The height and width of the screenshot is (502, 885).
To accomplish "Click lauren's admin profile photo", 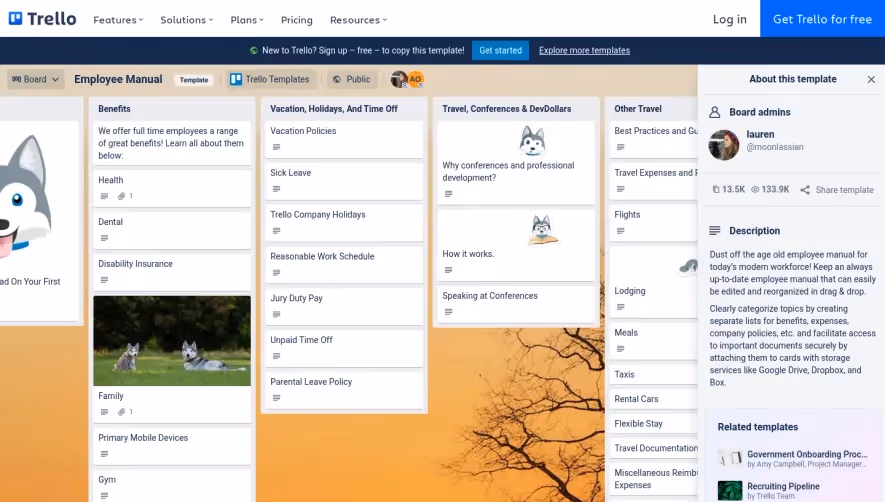I will (x=724, y=145).
